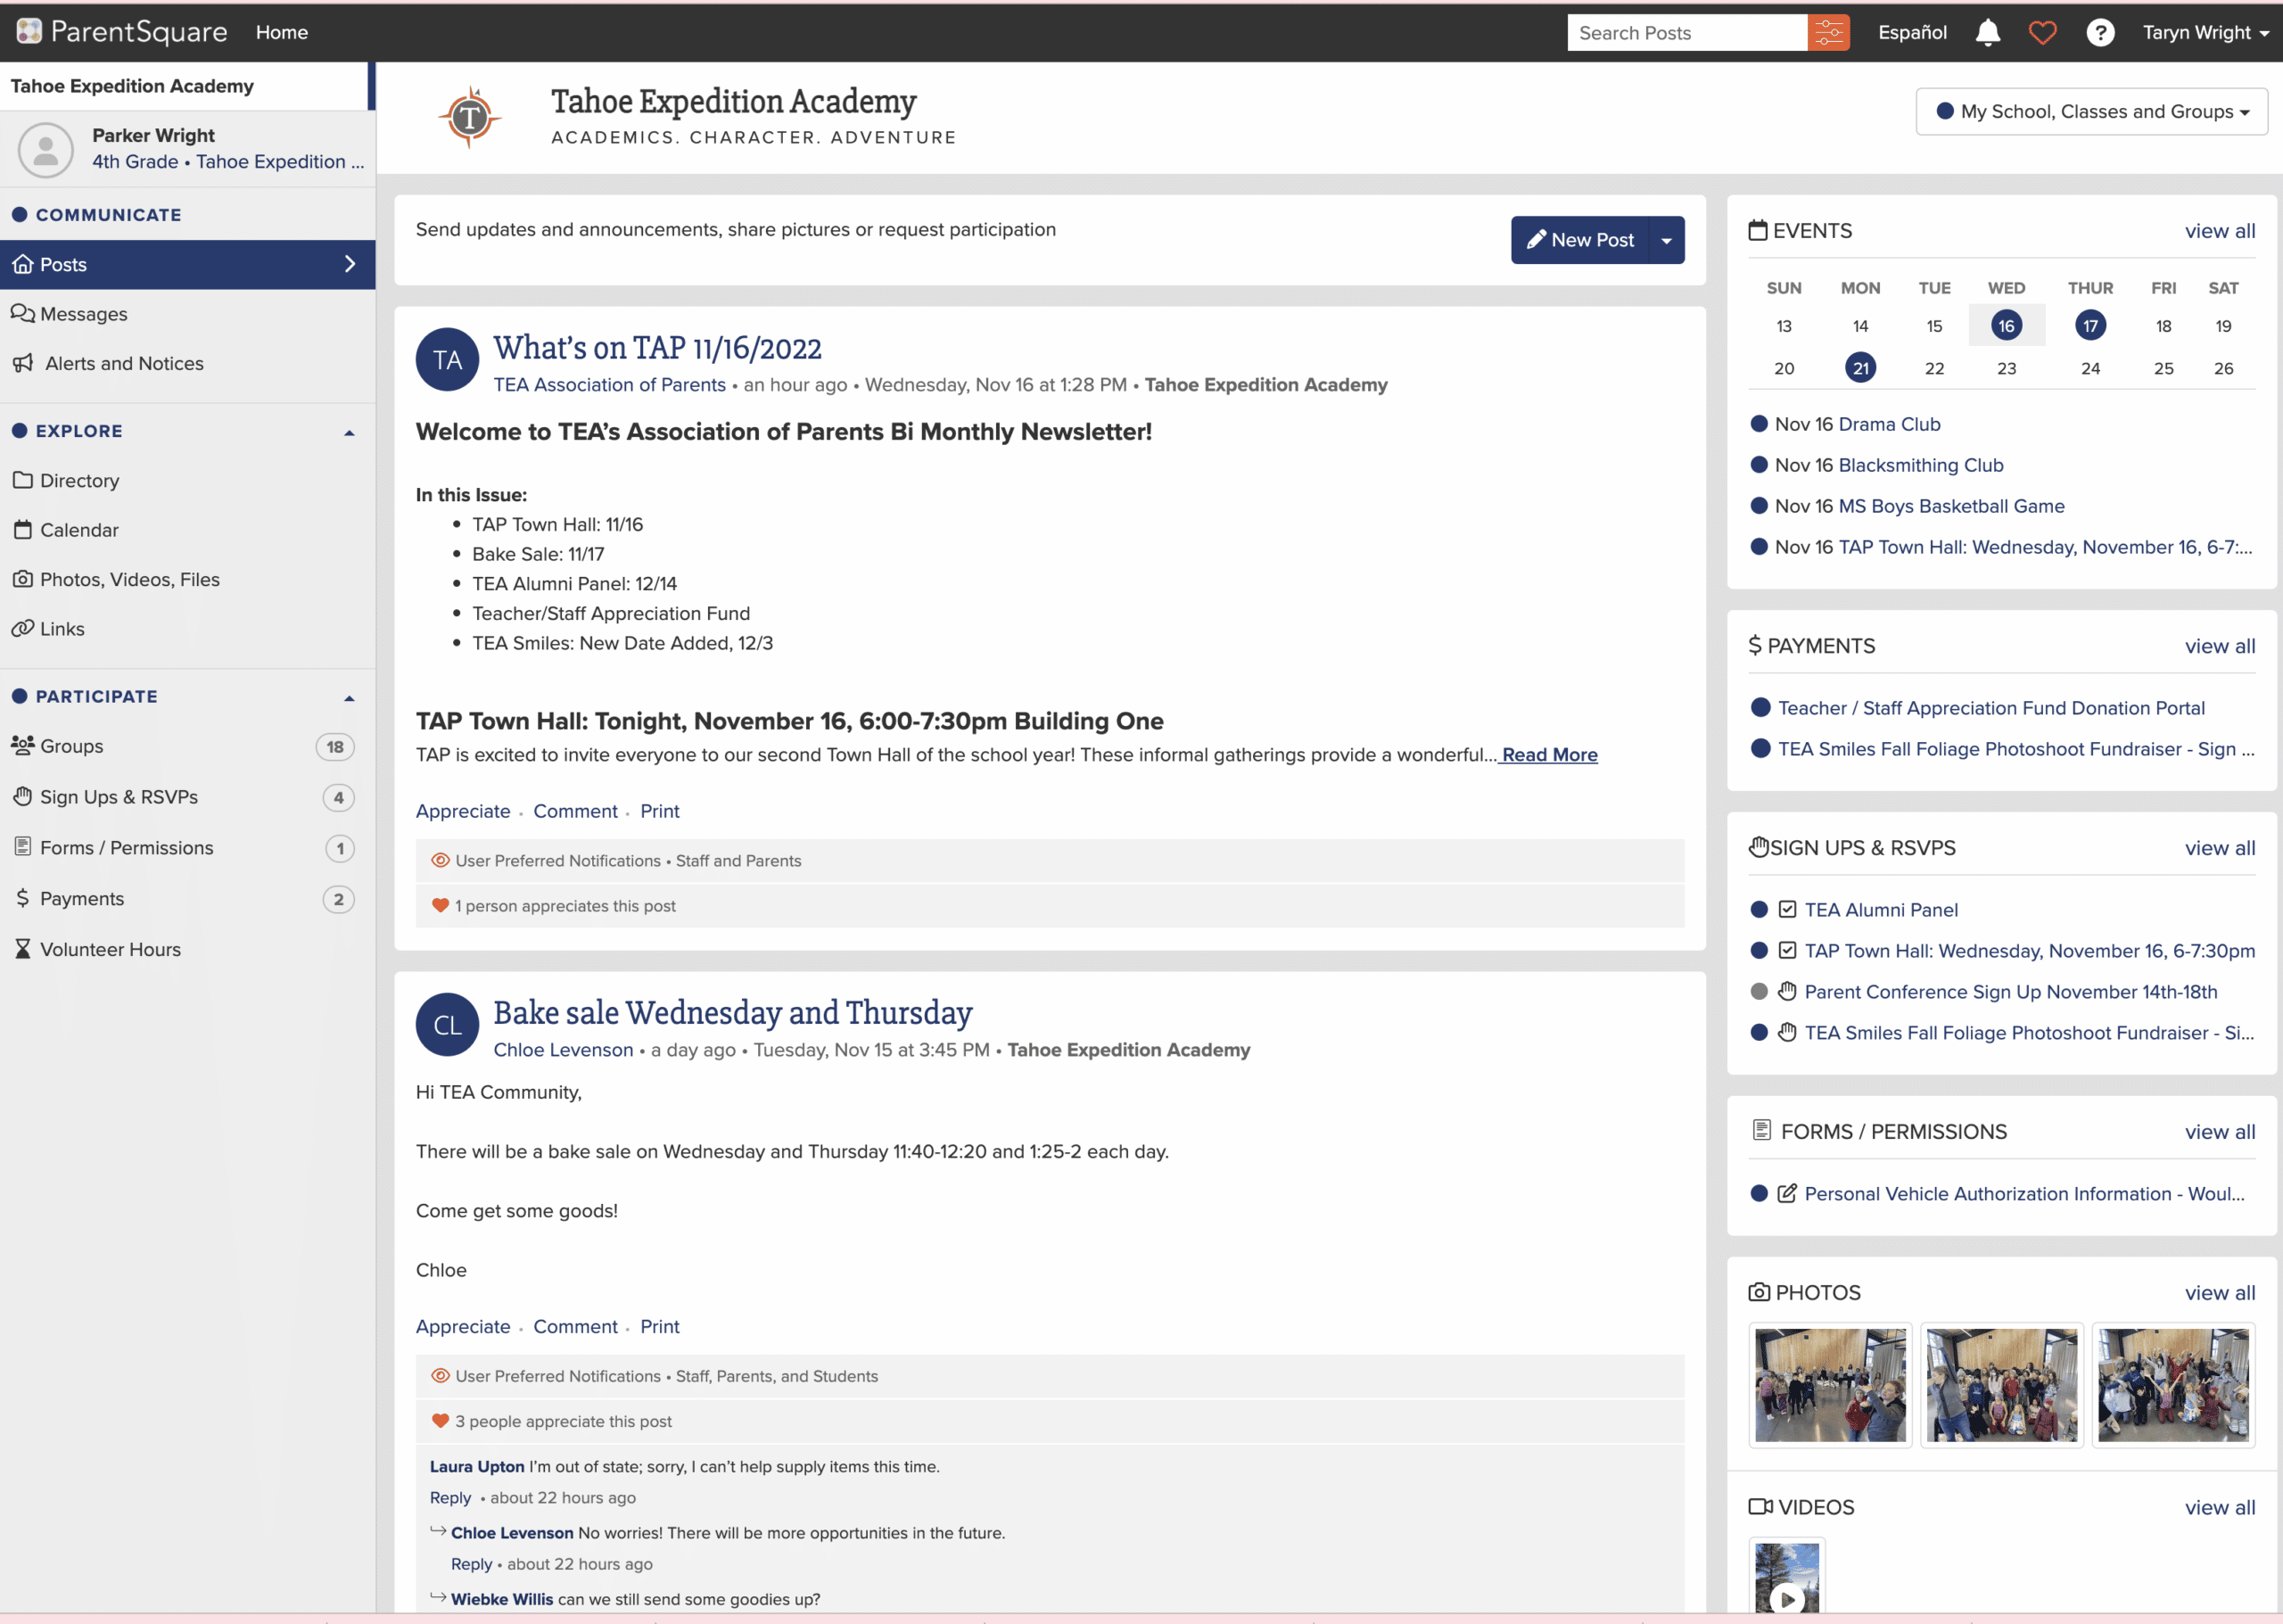Click the eye icon next to 'Staff, Parents, and Students'
The width and height of the screenshot is (2283, 1624).
coord(440,1375)
